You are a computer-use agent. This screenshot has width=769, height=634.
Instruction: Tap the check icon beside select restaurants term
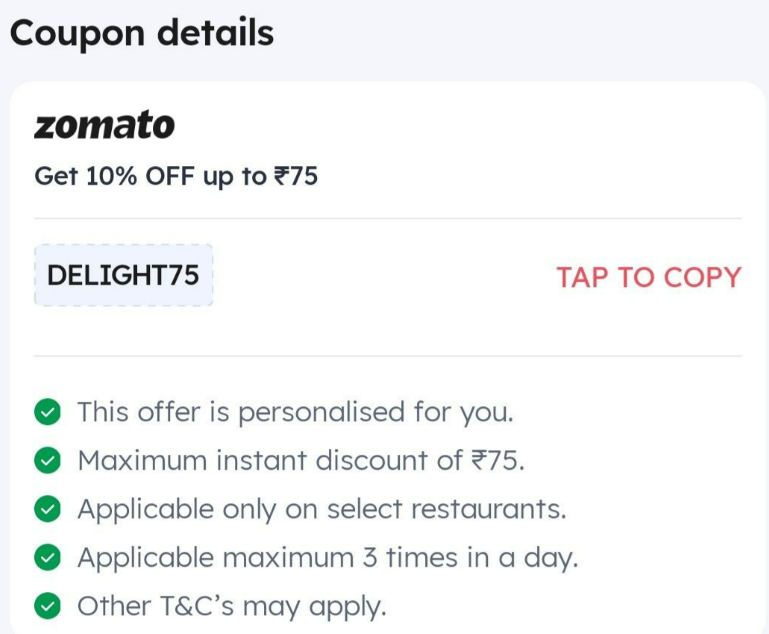click(x=48, y=509)
